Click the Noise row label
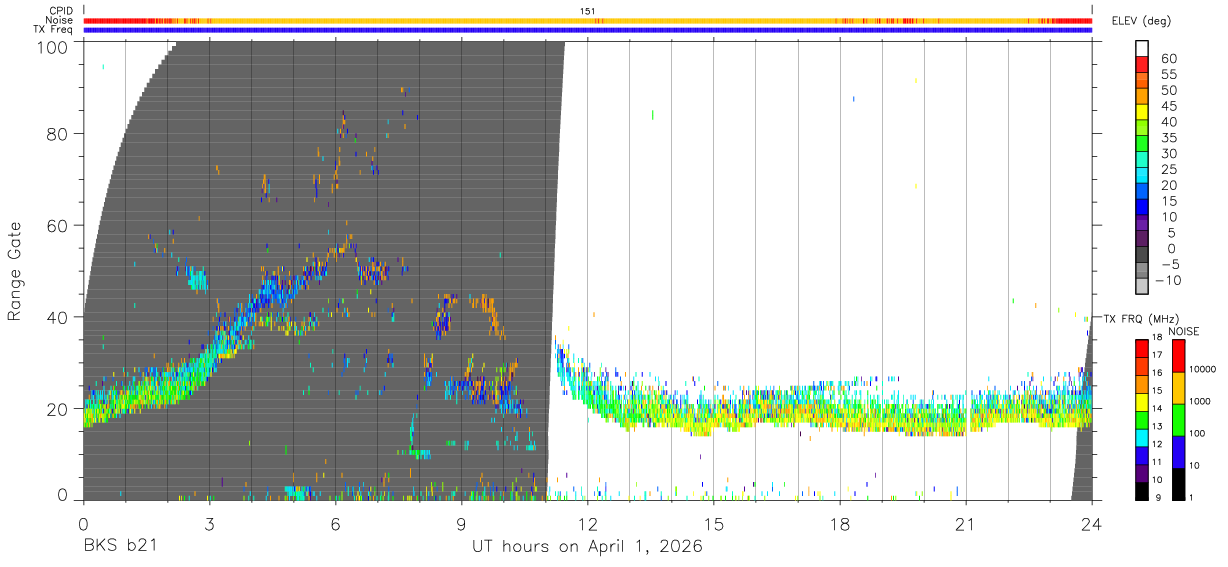This screenshot has height=567, width=1228. (60, 20)
